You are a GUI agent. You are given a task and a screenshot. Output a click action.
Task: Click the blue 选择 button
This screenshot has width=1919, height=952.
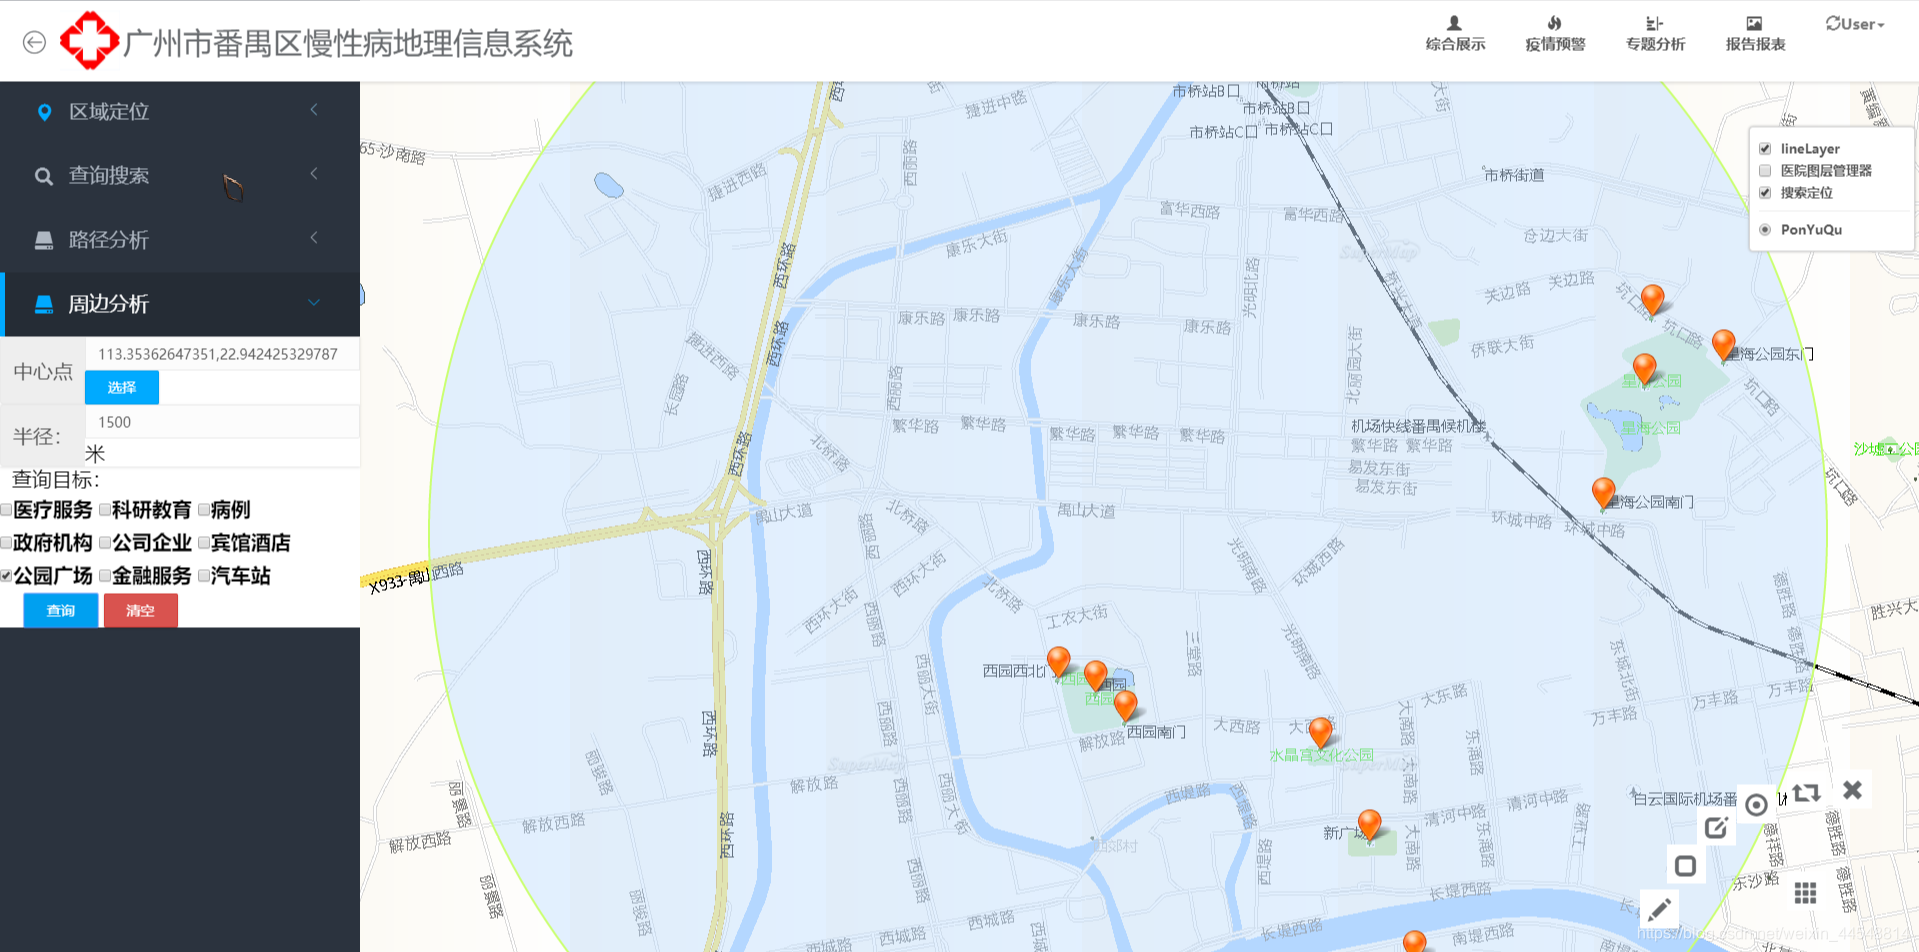click(122, 387)
